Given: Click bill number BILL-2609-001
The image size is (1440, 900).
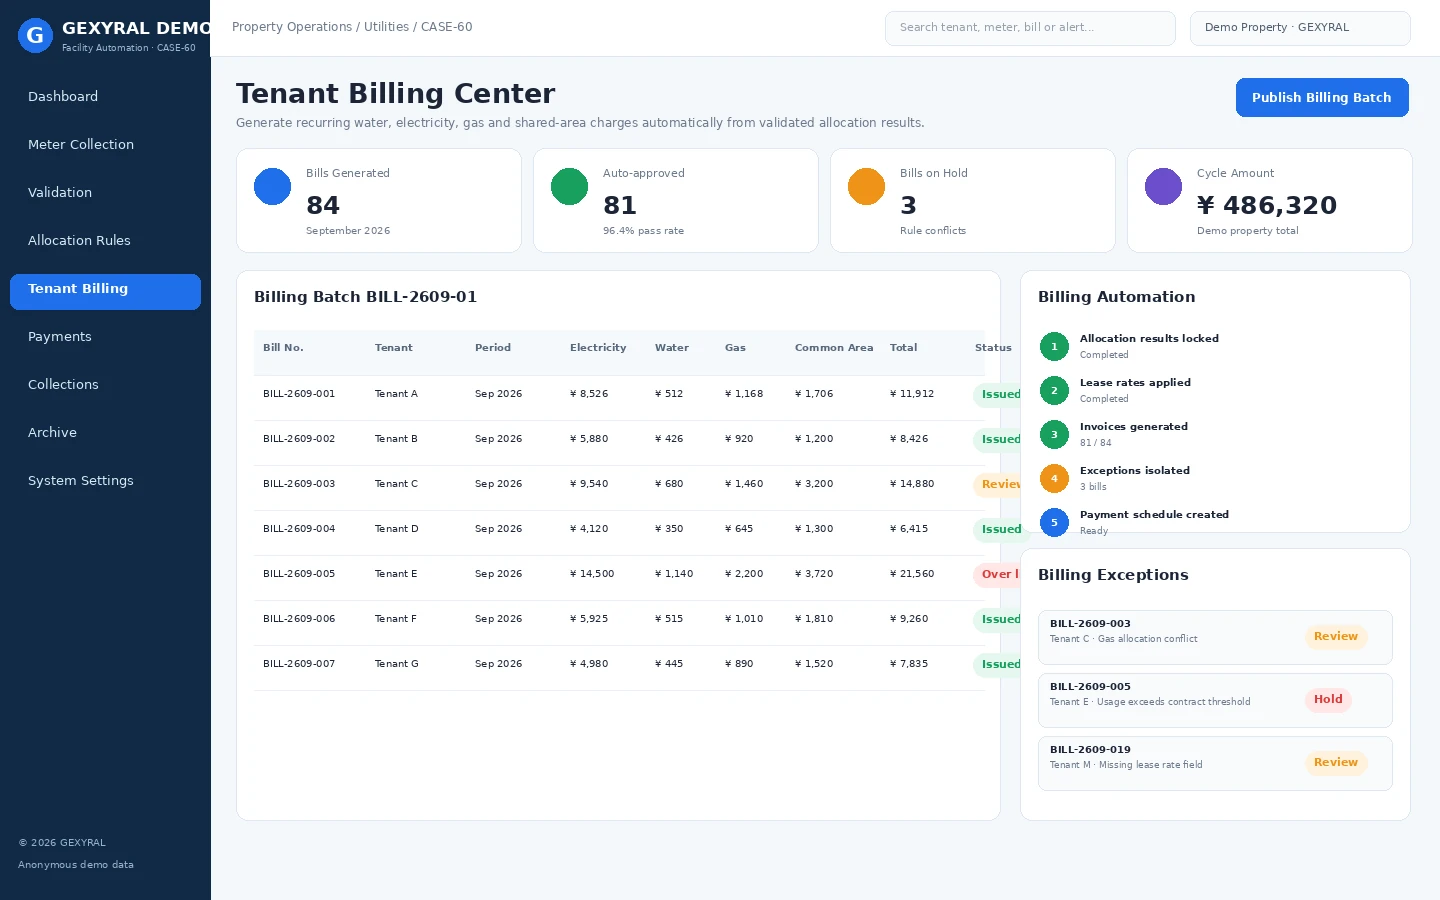Looking at the screenshot, I should [x=299, y=394].
